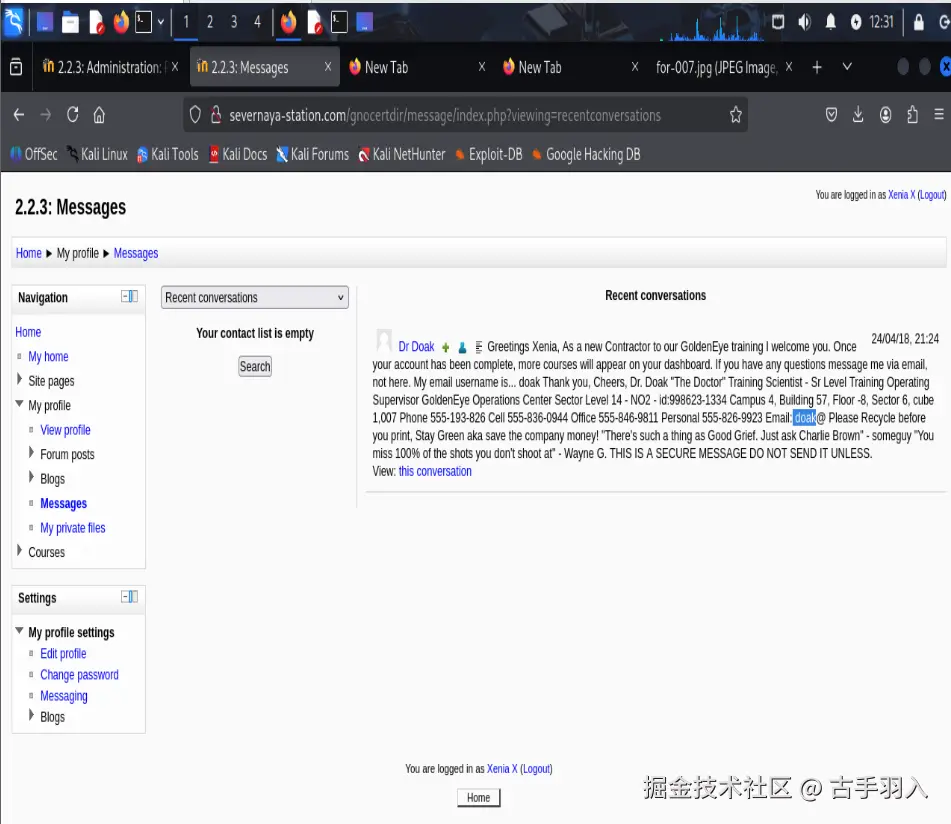Open the Recent conversations dropdown
This screenshot has height=824, width=951.
(254, 297)
